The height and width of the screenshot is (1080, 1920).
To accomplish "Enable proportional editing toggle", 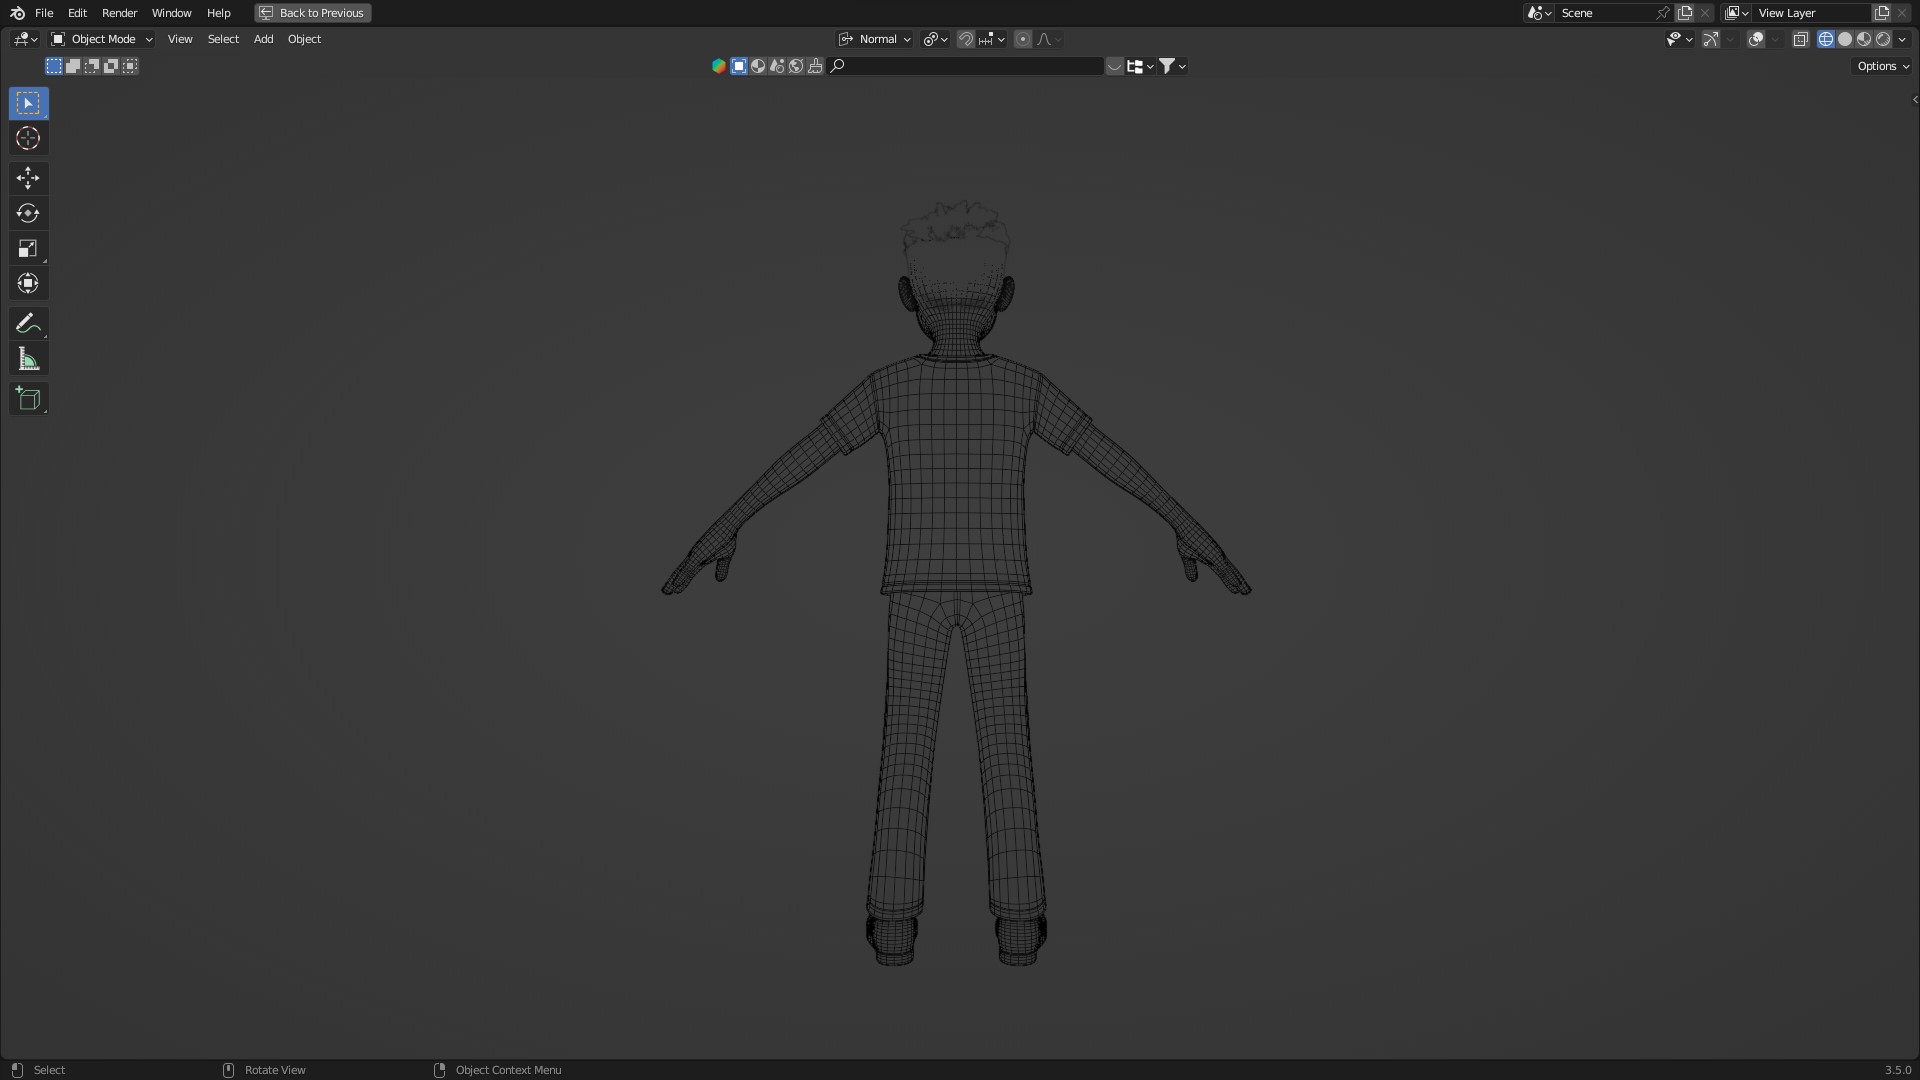I will point(1022,39).
